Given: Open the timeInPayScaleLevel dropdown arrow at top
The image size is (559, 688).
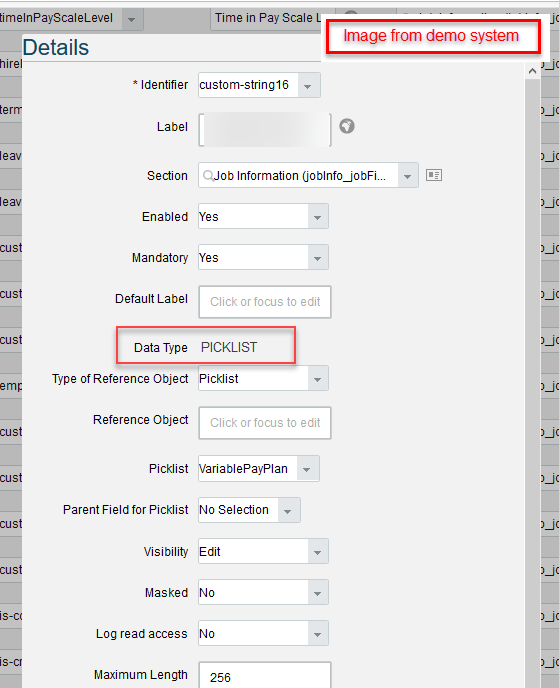Looking at the screenshot, I should point(132,19).
